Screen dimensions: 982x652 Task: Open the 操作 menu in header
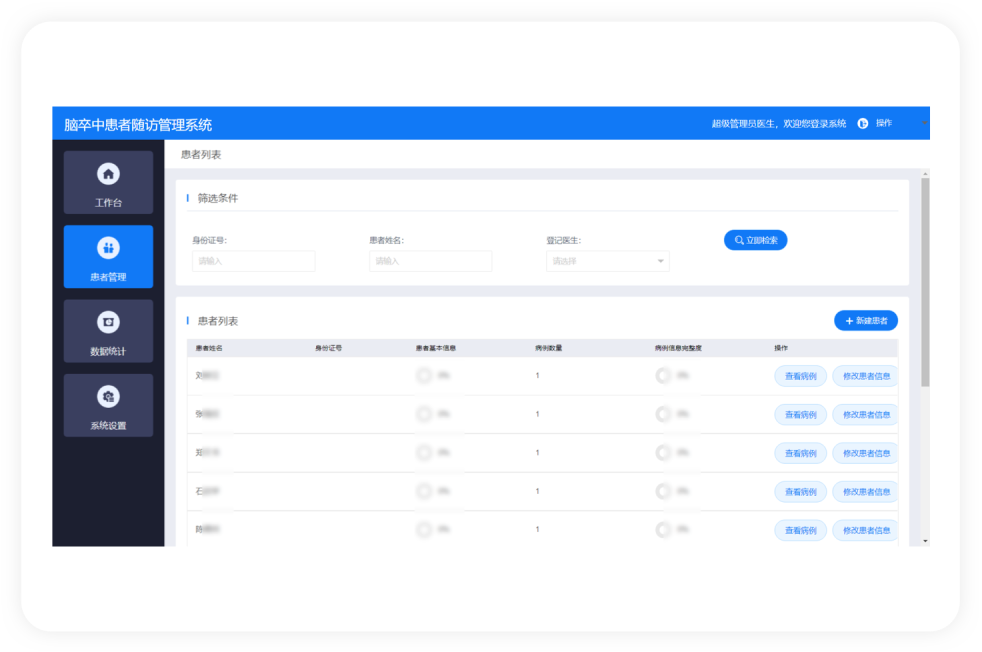(x=884, y=123)
